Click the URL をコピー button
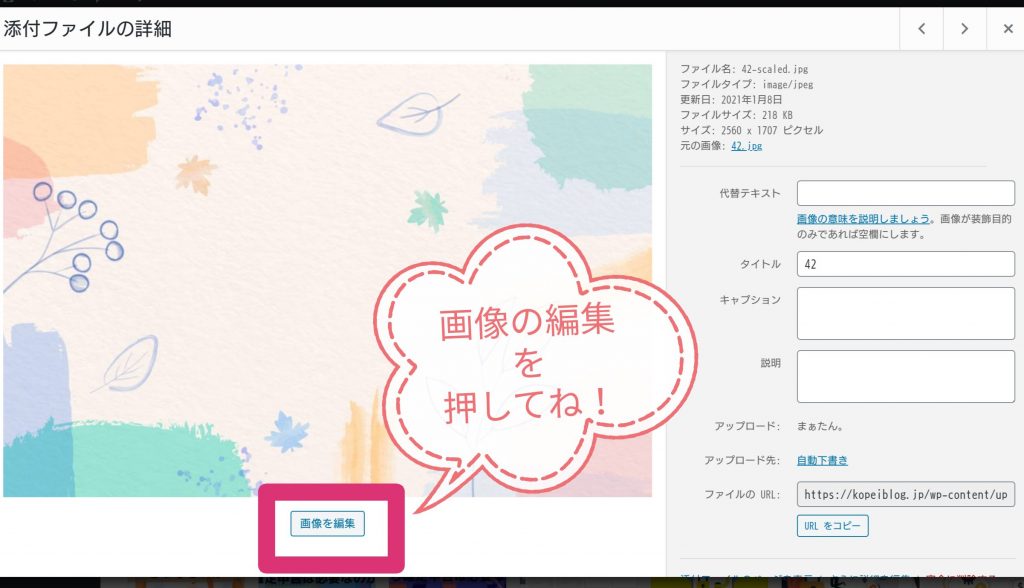Screen dimensions: 1024x588 [x=832, y=526]
